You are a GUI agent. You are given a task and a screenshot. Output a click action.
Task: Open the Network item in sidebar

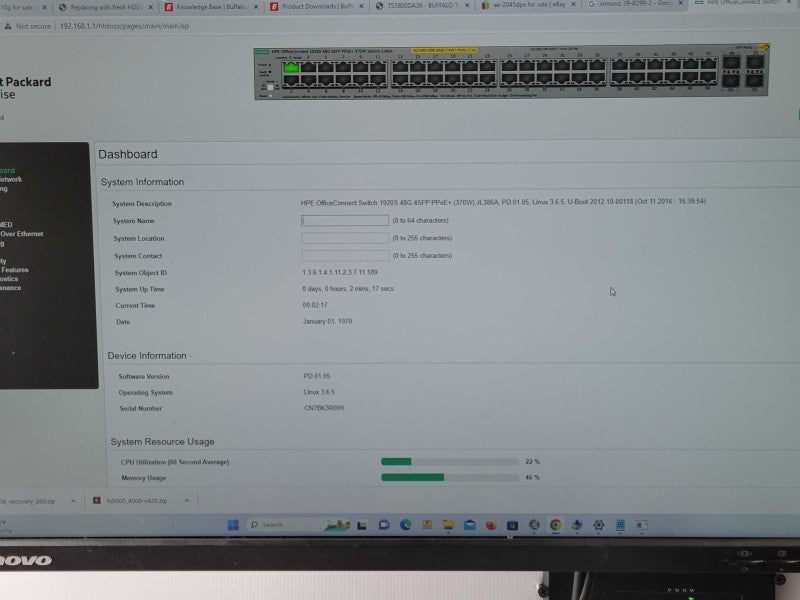pos(11,180)
